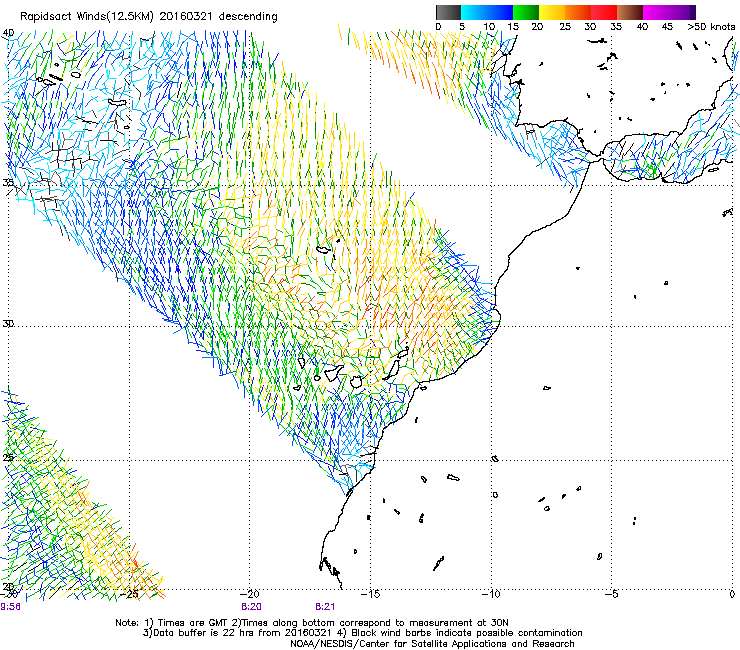Click the '45' label under the color scale
The height and width of the screenshot is (650, 740).
[x=667, y=26]
